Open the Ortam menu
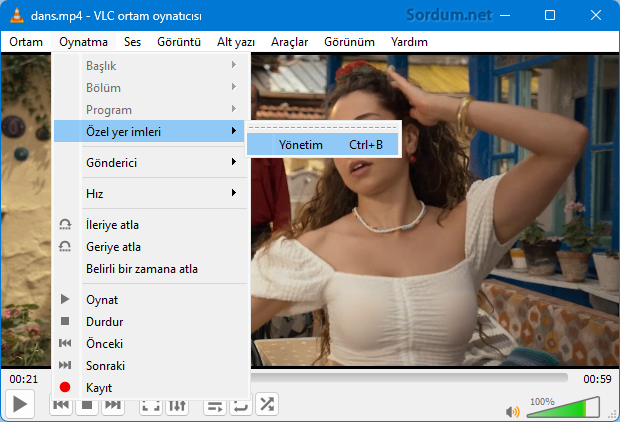 [x=26, y=42]
